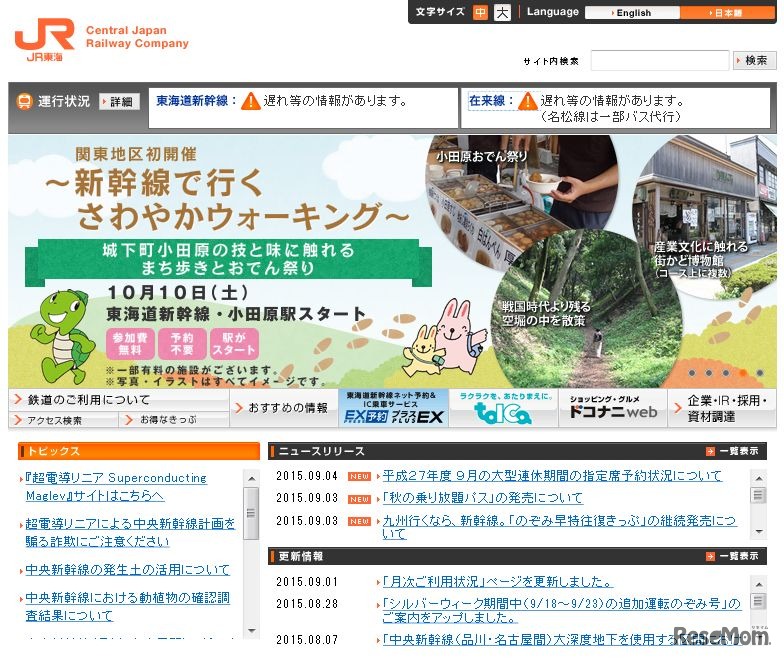Select the 日本語 language tab
The image size is (784, 659).
[727, 13]
